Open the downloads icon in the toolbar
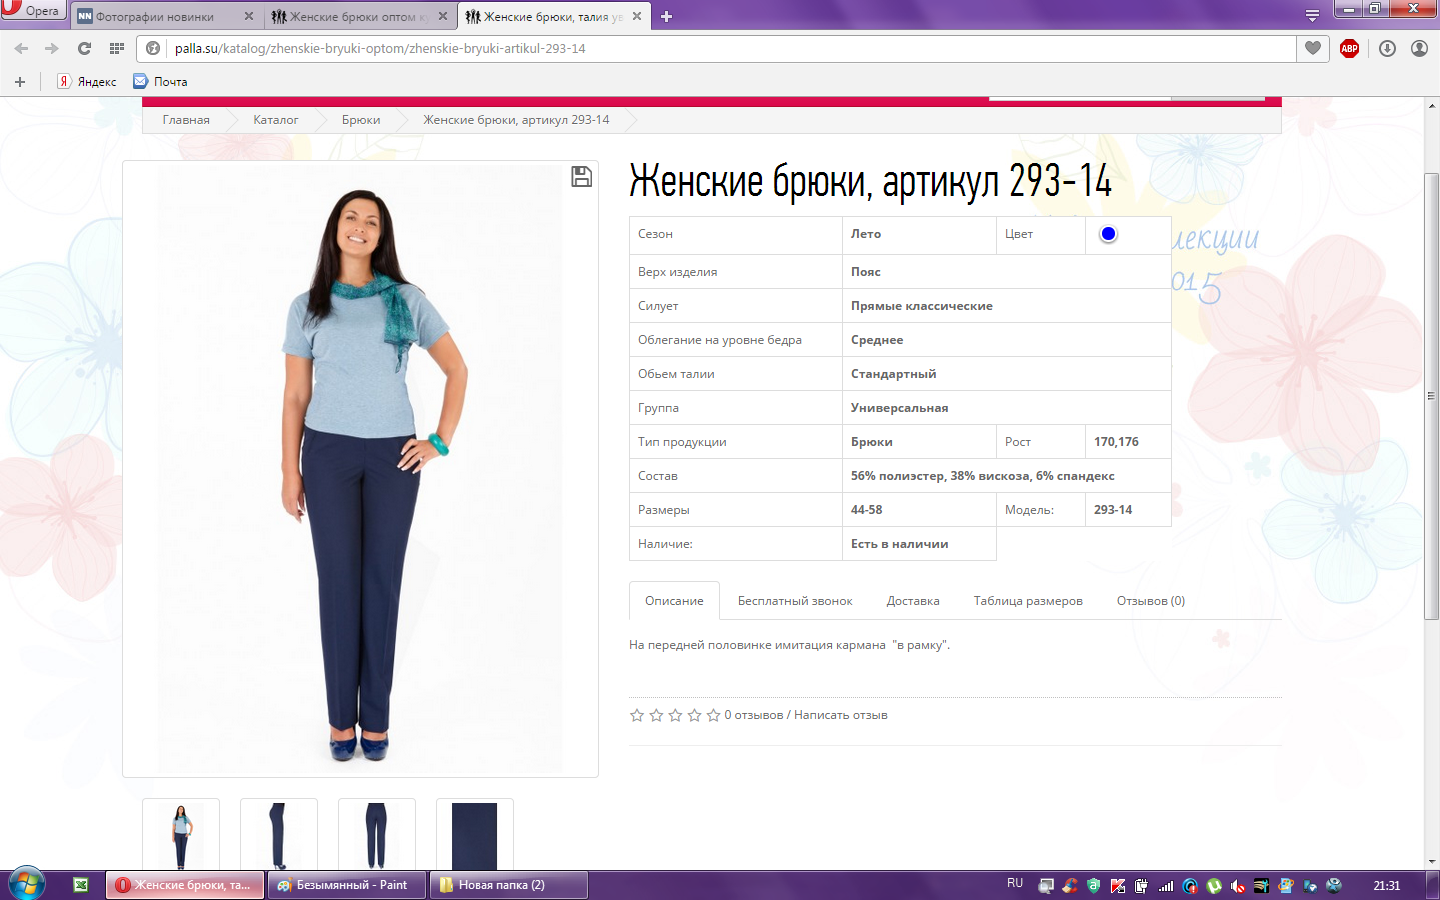This screenshot has width=1440, height=900. point(1387,48)
